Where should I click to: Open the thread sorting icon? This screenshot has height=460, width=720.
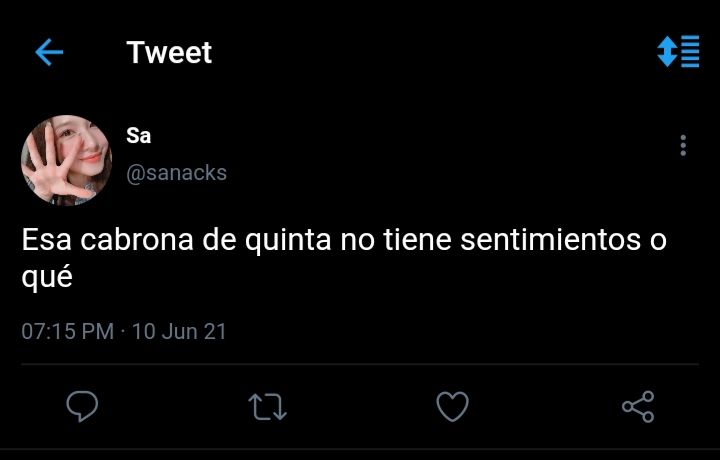point(678,51)
